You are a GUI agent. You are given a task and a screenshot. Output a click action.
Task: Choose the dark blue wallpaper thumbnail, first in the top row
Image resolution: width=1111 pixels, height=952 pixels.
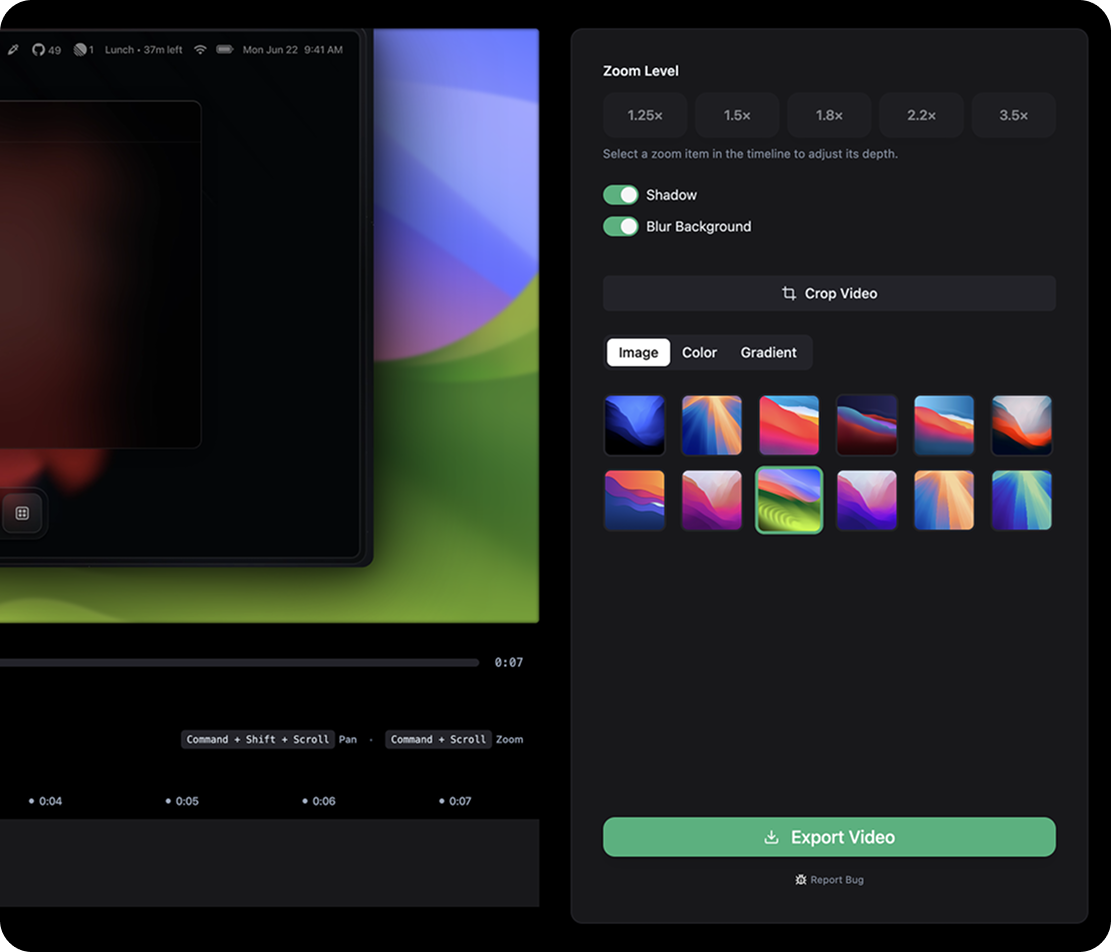point(635,425)
